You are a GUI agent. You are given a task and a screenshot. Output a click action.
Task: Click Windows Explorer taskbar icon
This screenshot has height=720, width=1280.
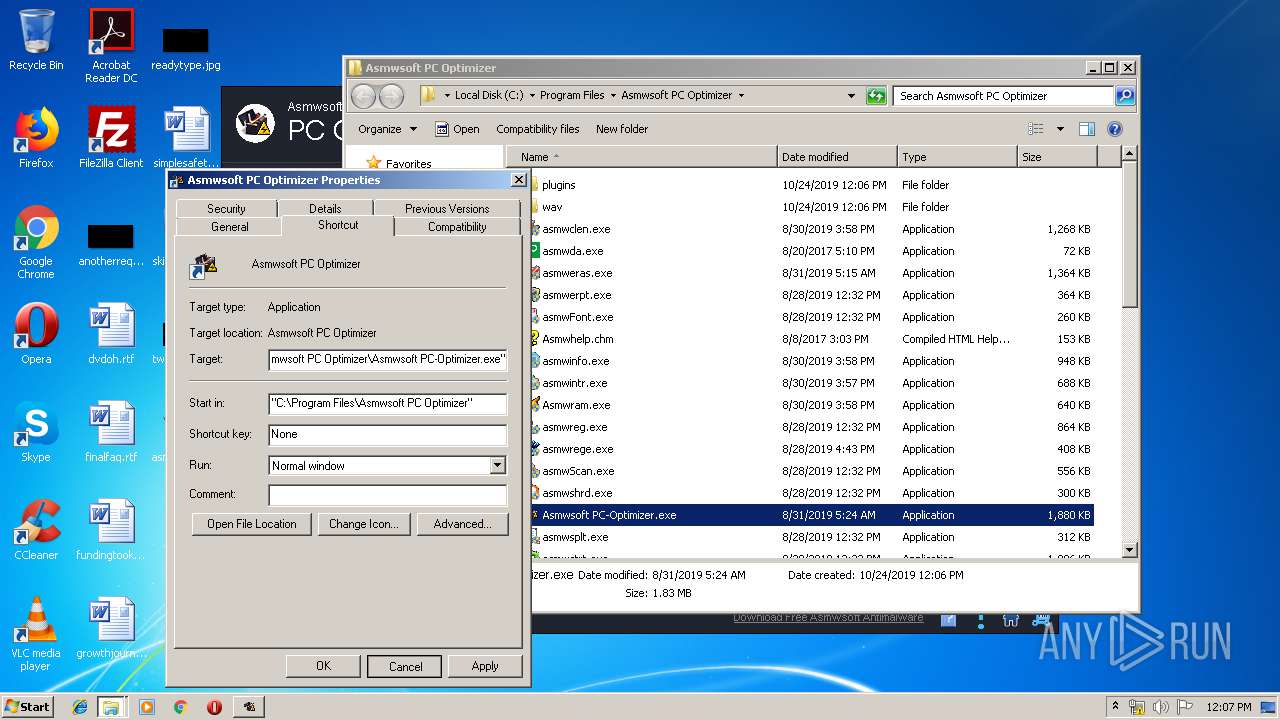click(111, 707)
